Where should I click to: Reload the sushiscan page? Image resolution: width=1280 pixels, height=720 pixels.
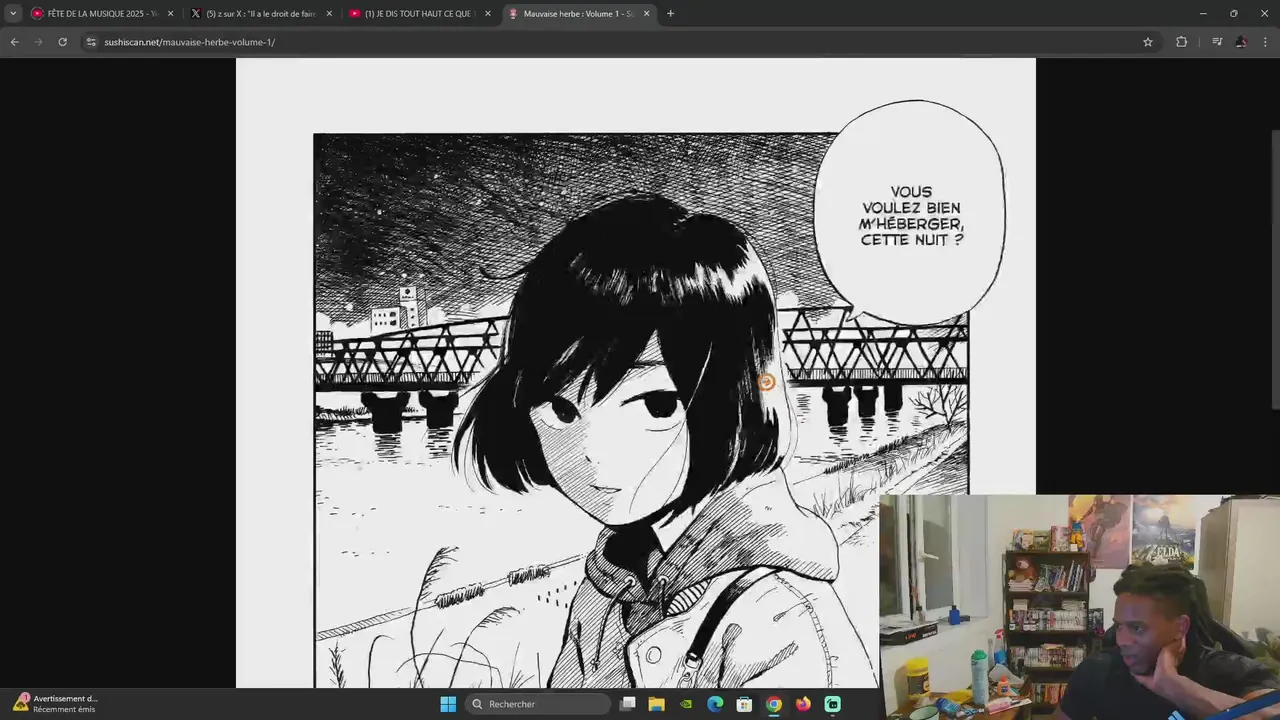point(62,42)
